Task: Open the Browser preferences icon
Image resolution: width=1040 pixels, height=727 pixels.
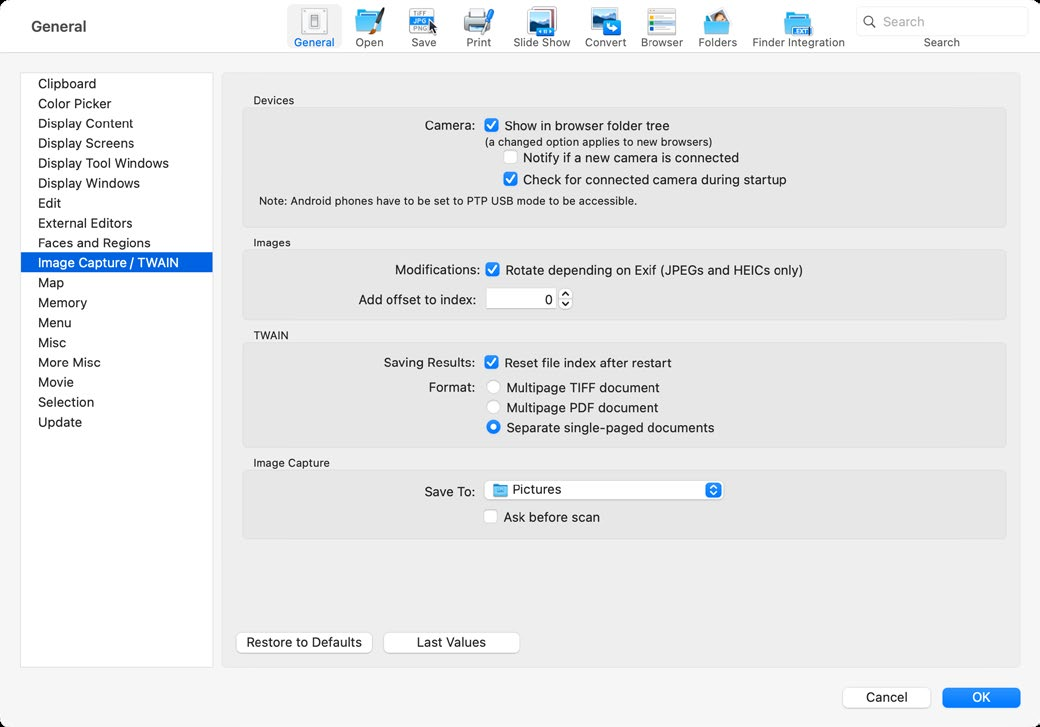Action: (661, 27)
